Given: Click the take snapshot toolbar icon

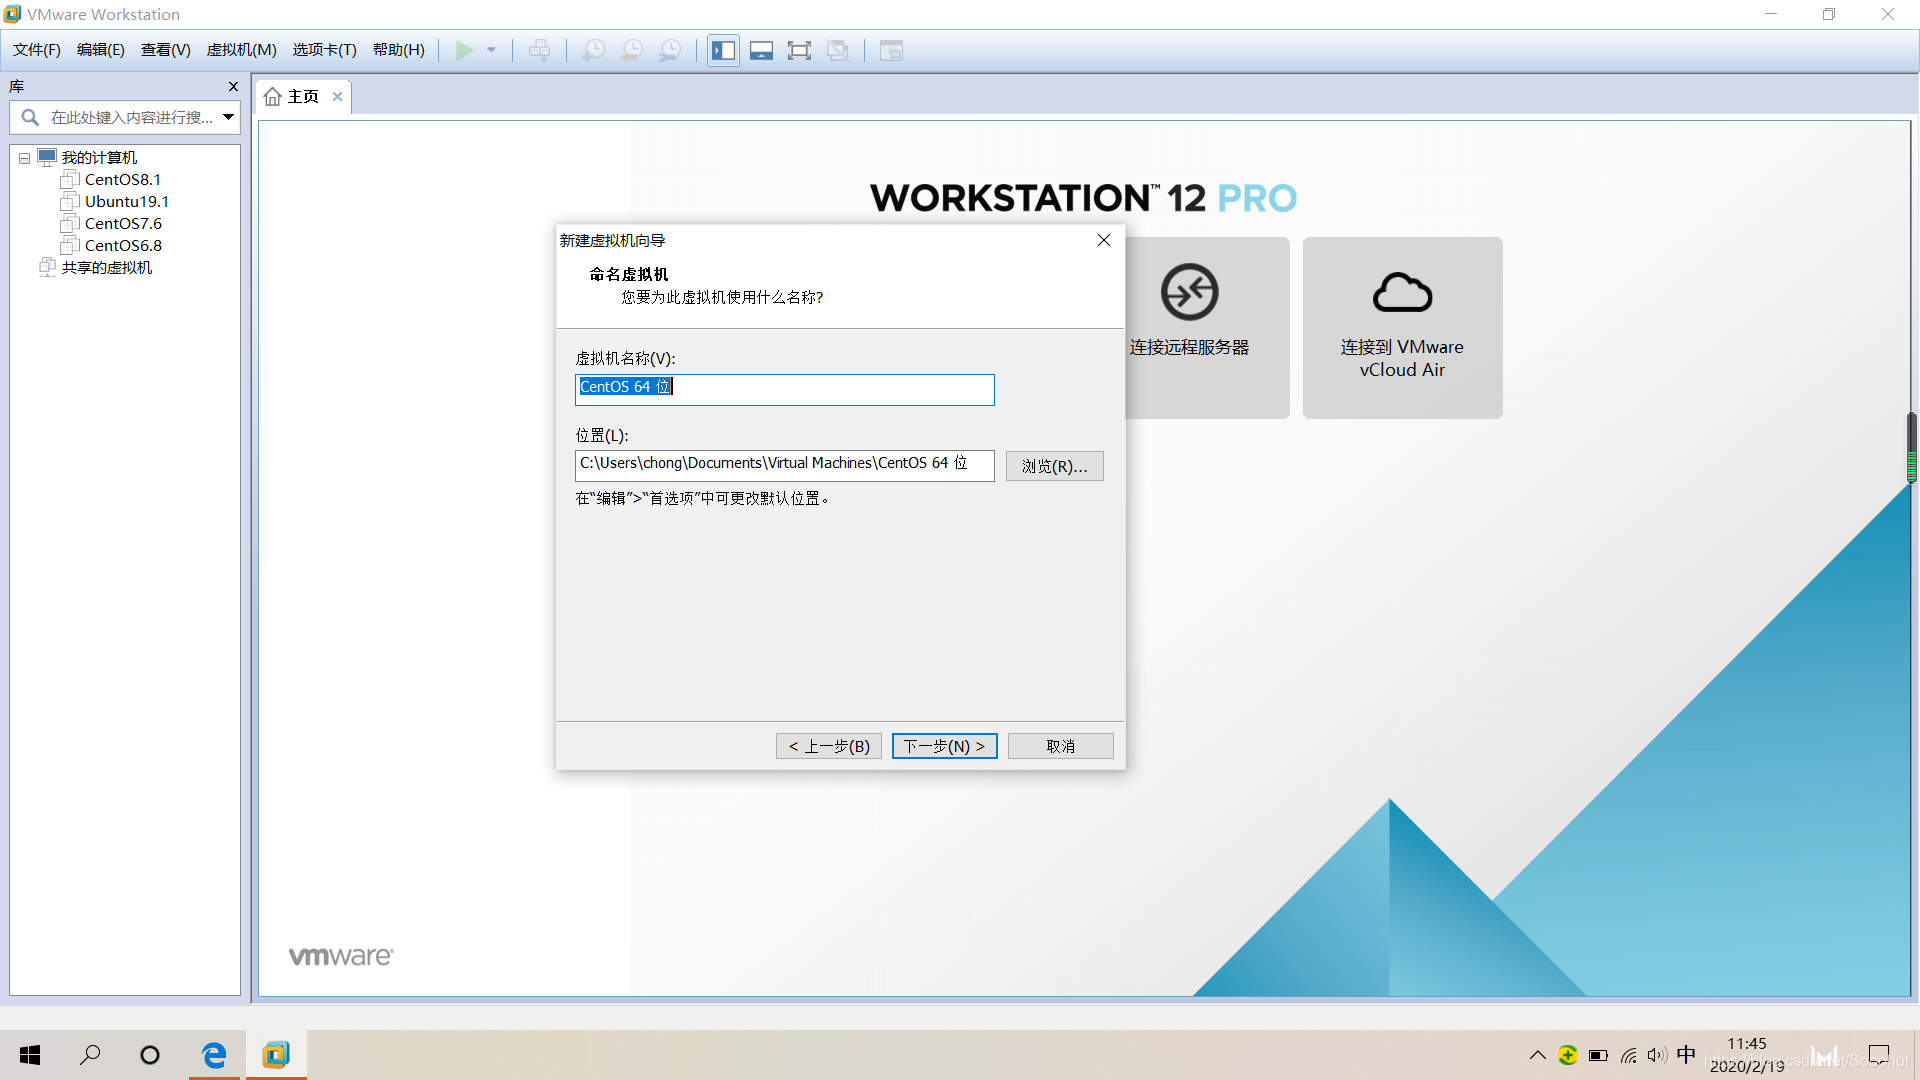Looking at the screenshot, I should (593, 50).
